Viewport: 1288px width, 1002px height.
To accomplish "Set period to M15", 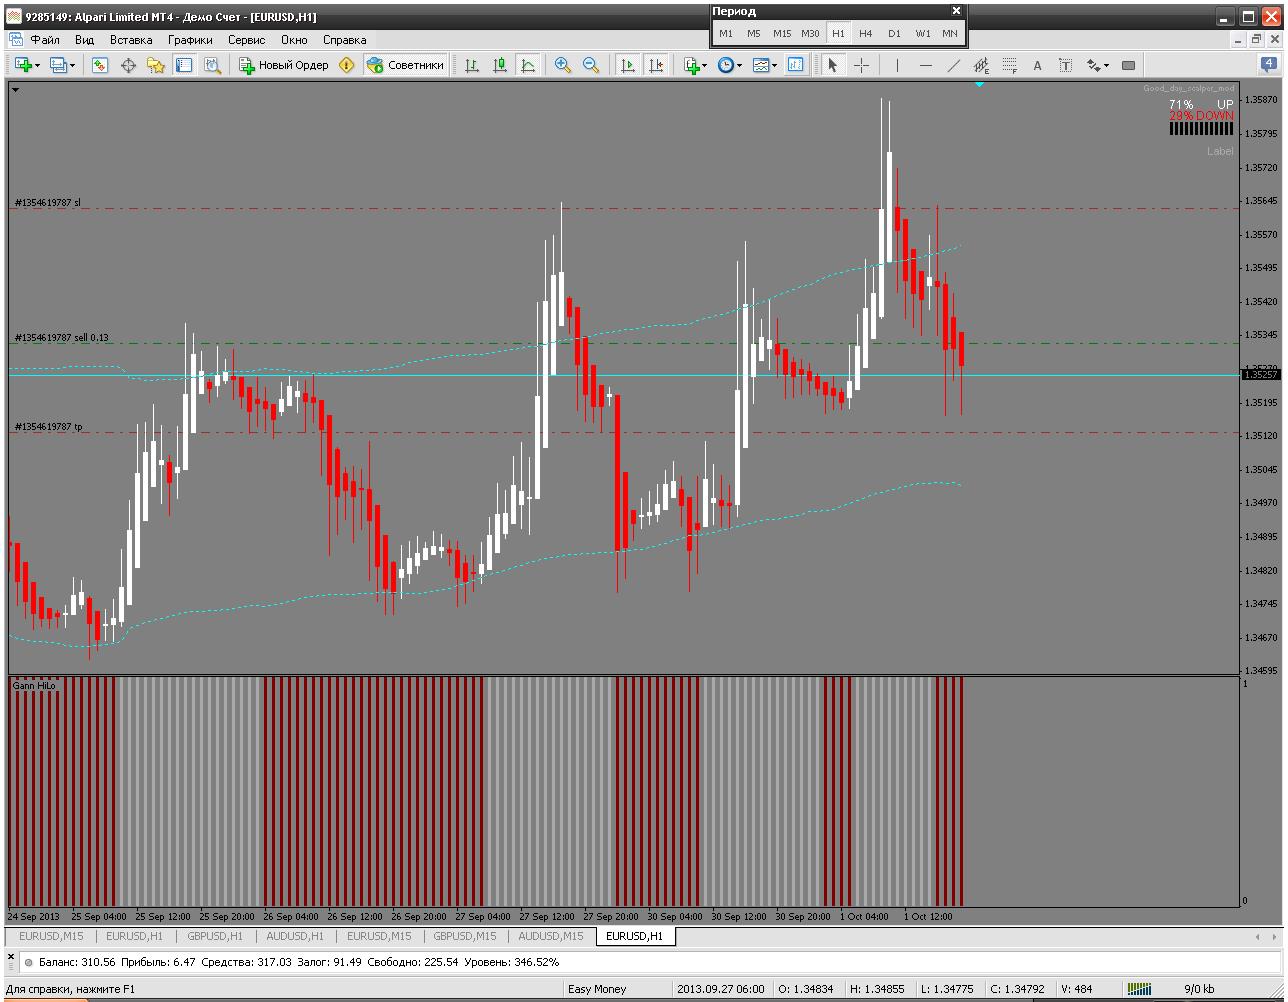I will tap(782, 33).
